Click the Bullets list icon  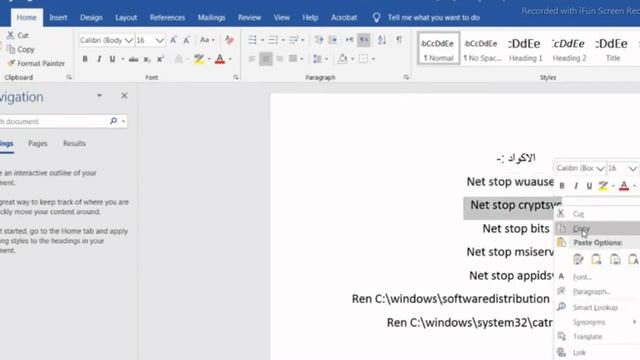pyautogui.click(x=253, y=40)
